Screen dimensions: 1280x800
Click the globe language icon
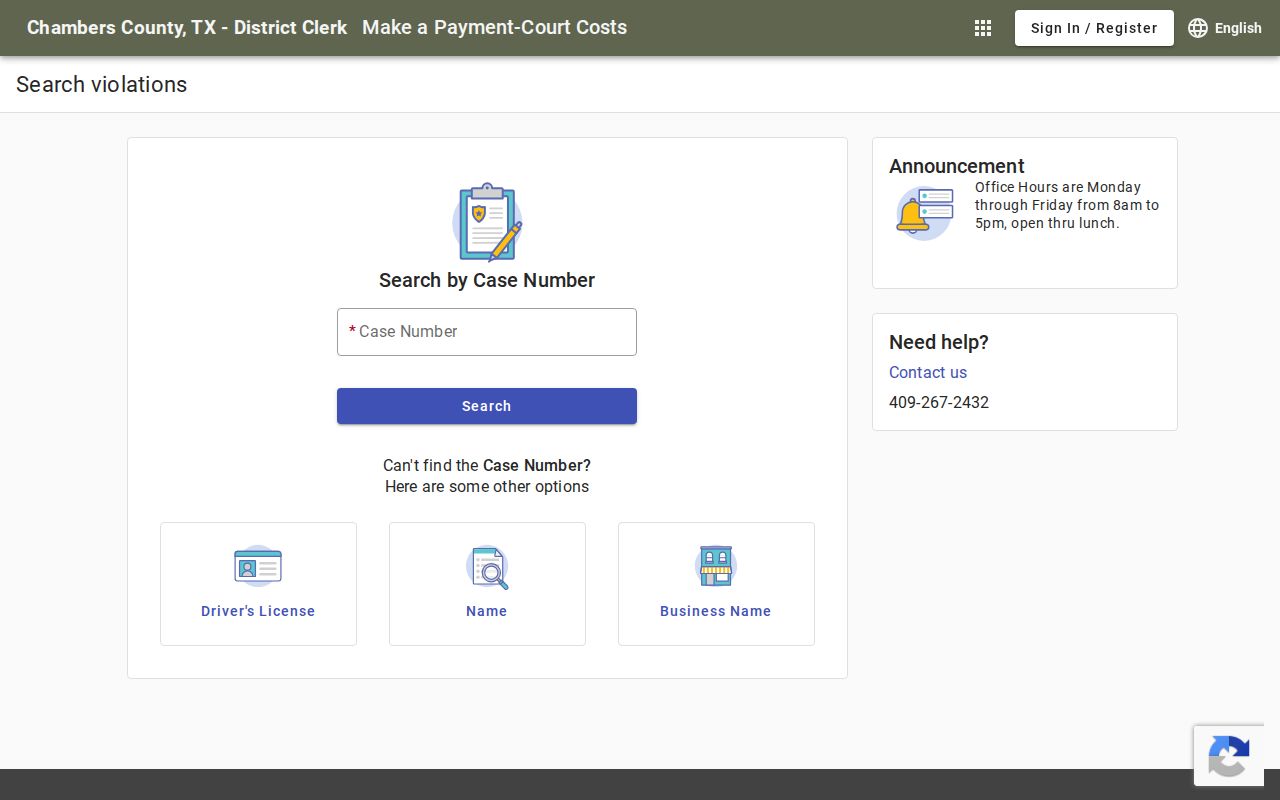coord(1198,28)
